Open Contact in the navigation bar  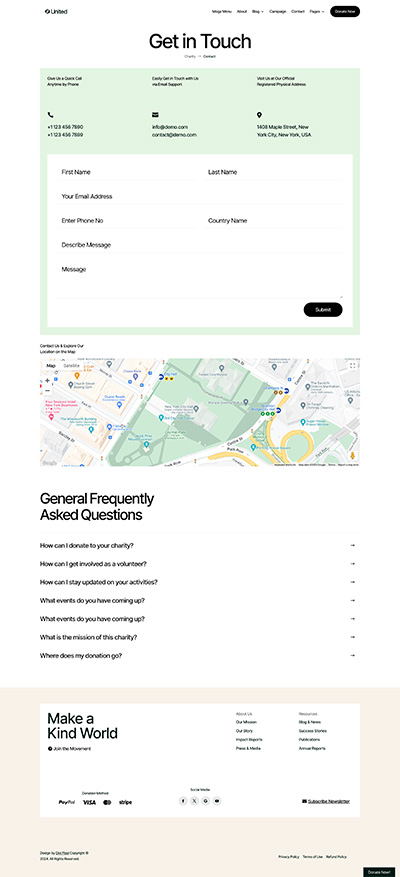coord(298,11)
